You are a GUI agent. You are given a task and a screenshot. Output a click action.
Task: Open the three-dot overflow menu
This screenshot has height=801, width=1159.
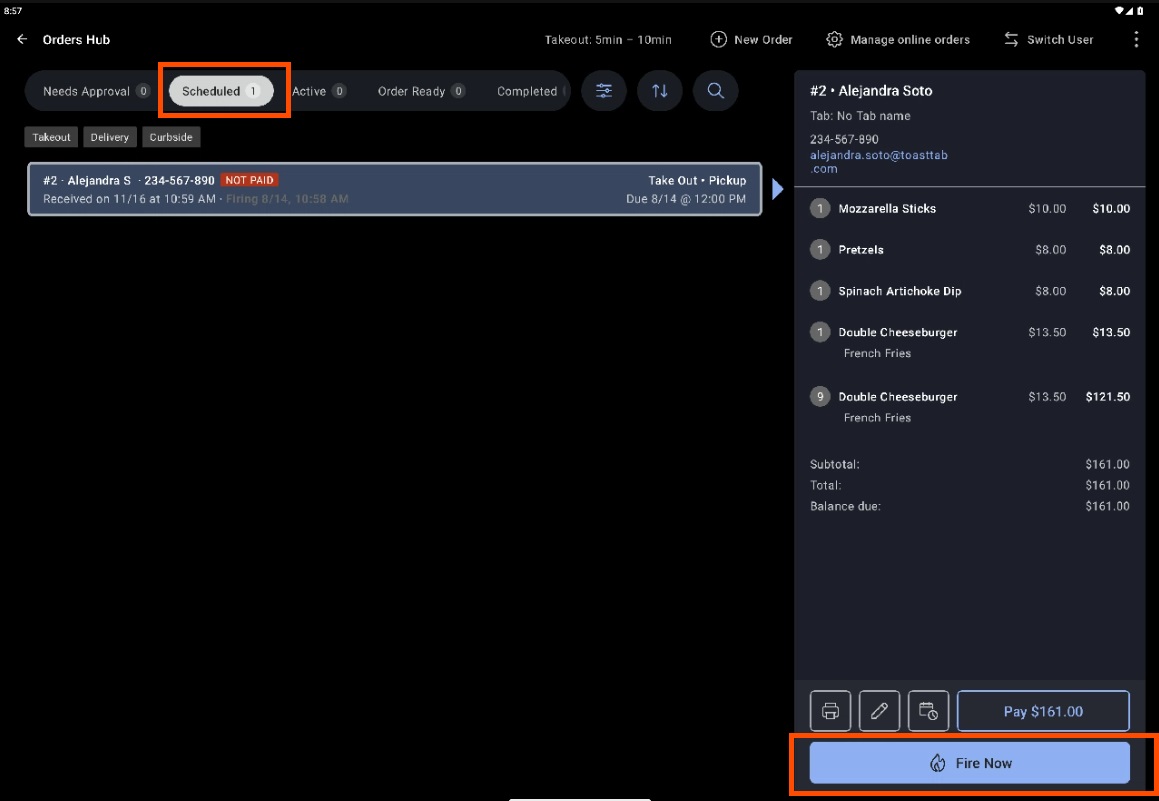tap(1136, 40)
